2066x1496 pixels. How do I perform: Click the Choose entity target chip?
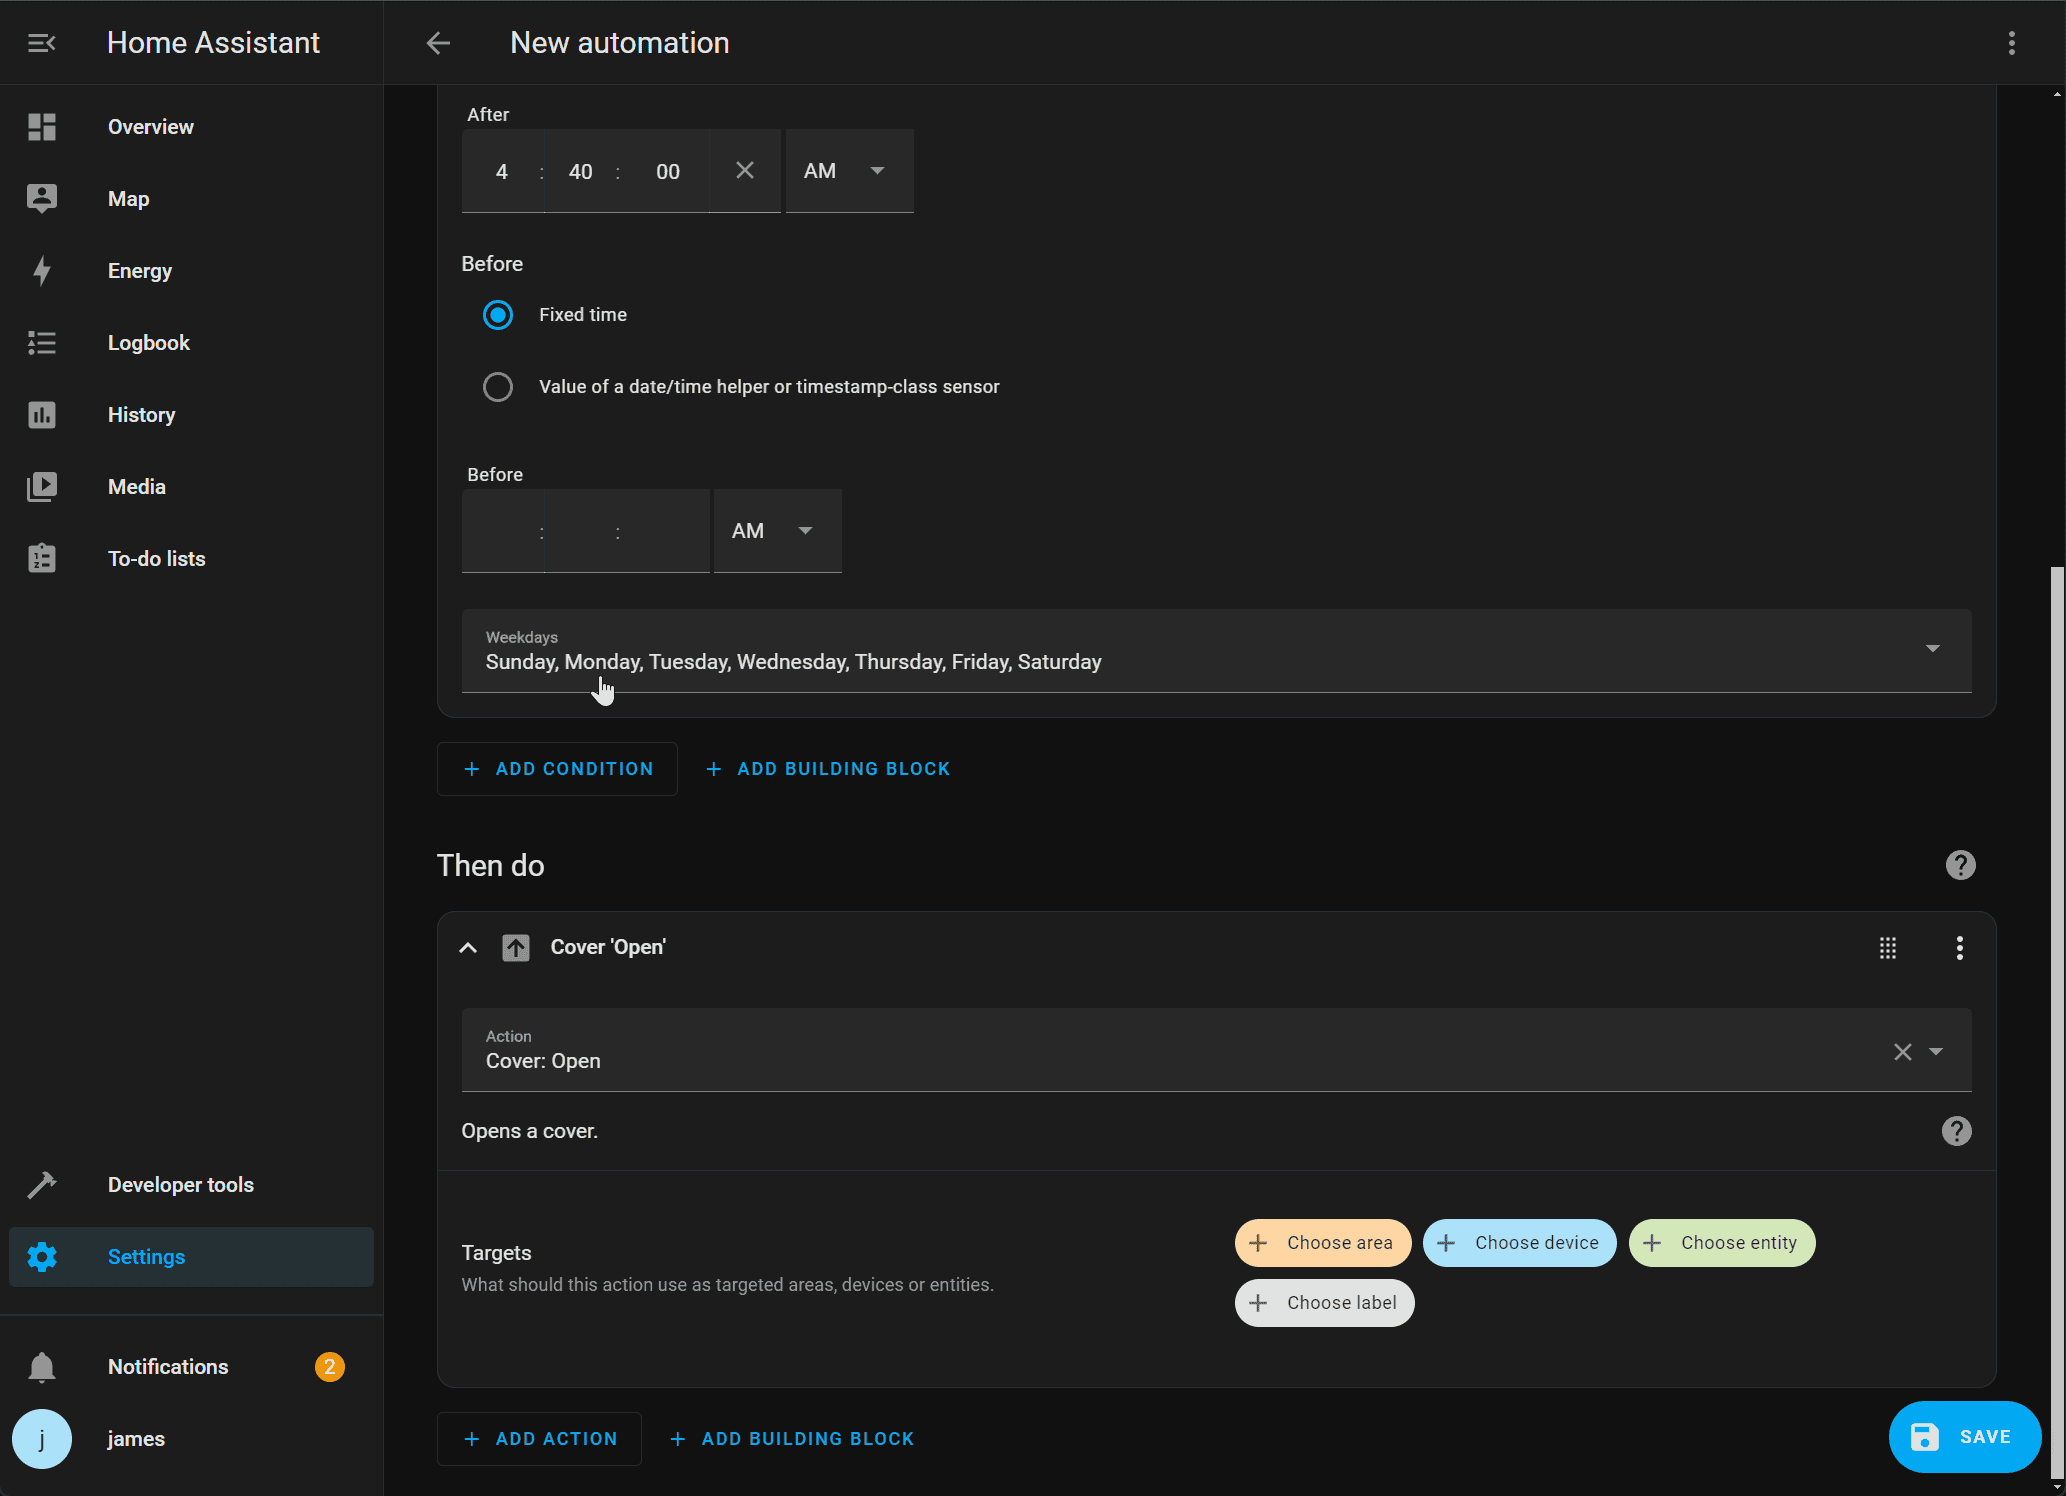[1721, 1243]
